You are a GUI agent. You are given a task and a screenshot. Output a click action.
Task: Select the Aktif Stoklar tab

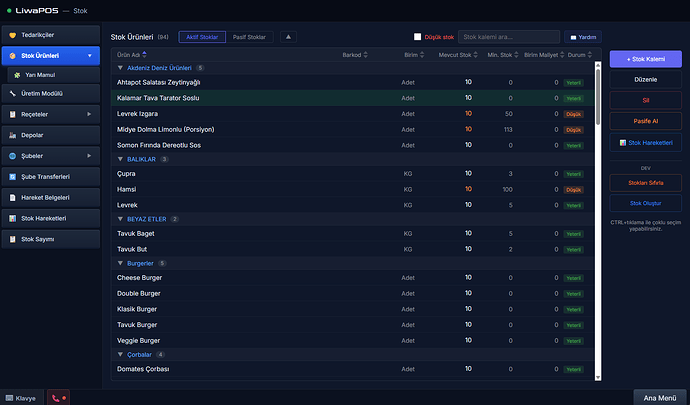pos(203,37)
